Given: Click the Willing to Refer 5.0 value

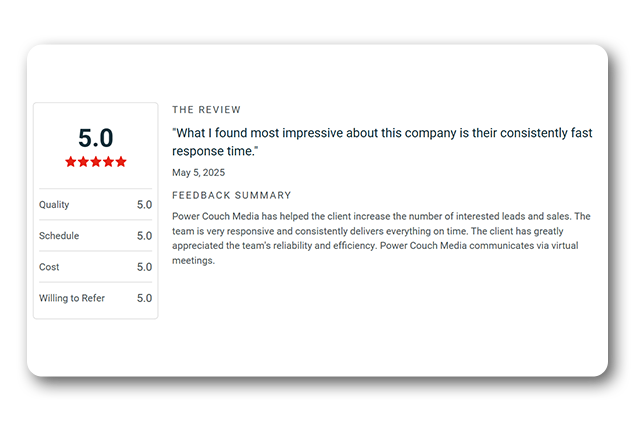Looking at the screenshot, I should pyautogui.click(x=144, y=298).
